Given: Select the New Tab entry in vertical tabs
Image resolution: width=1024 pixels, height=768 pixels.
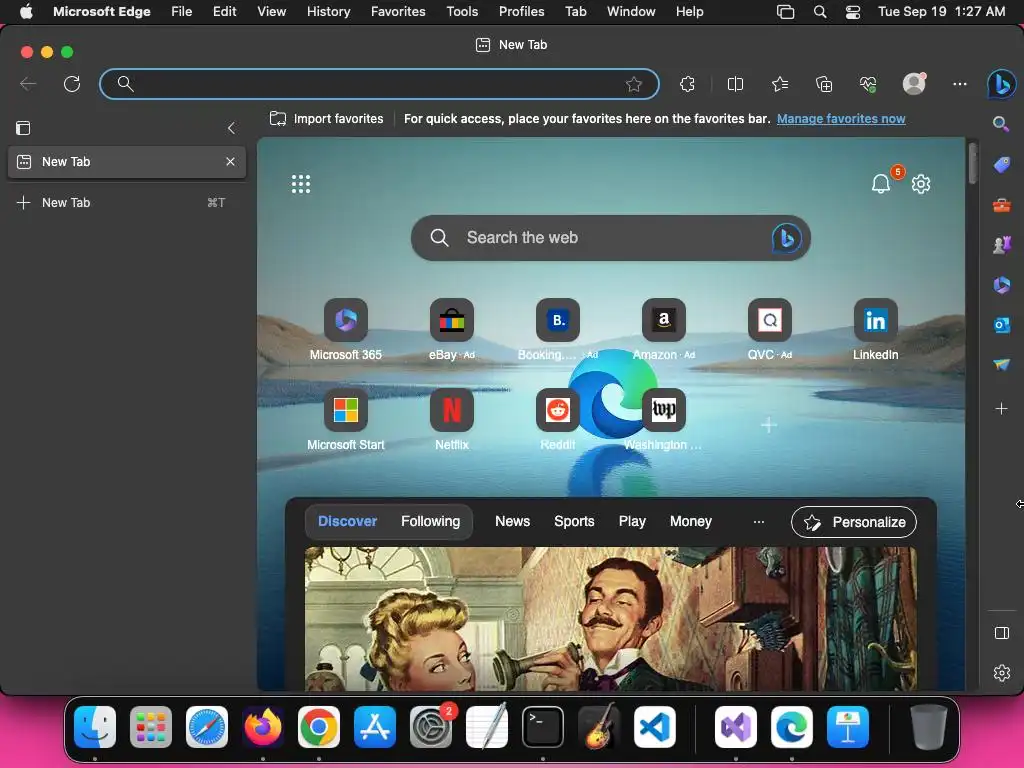Looking at the screenshot, I should click(127, 162).
